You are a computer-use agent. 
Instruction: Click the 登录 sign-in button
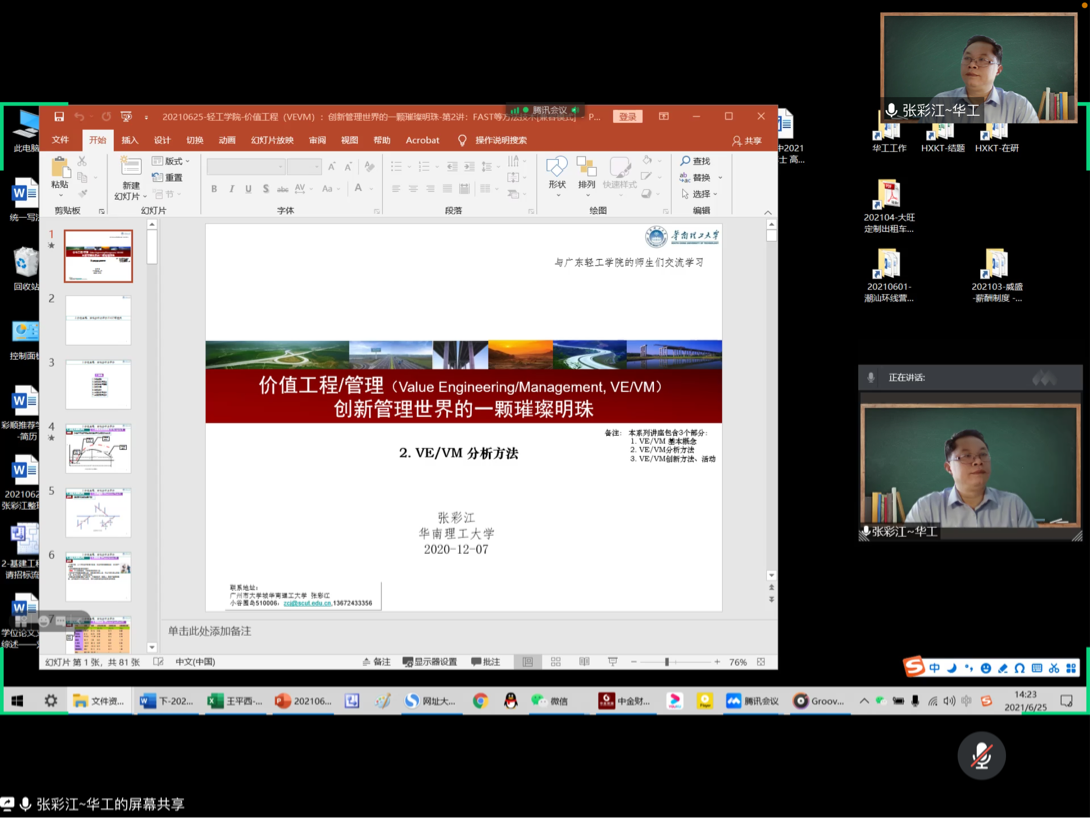(627, 117)
